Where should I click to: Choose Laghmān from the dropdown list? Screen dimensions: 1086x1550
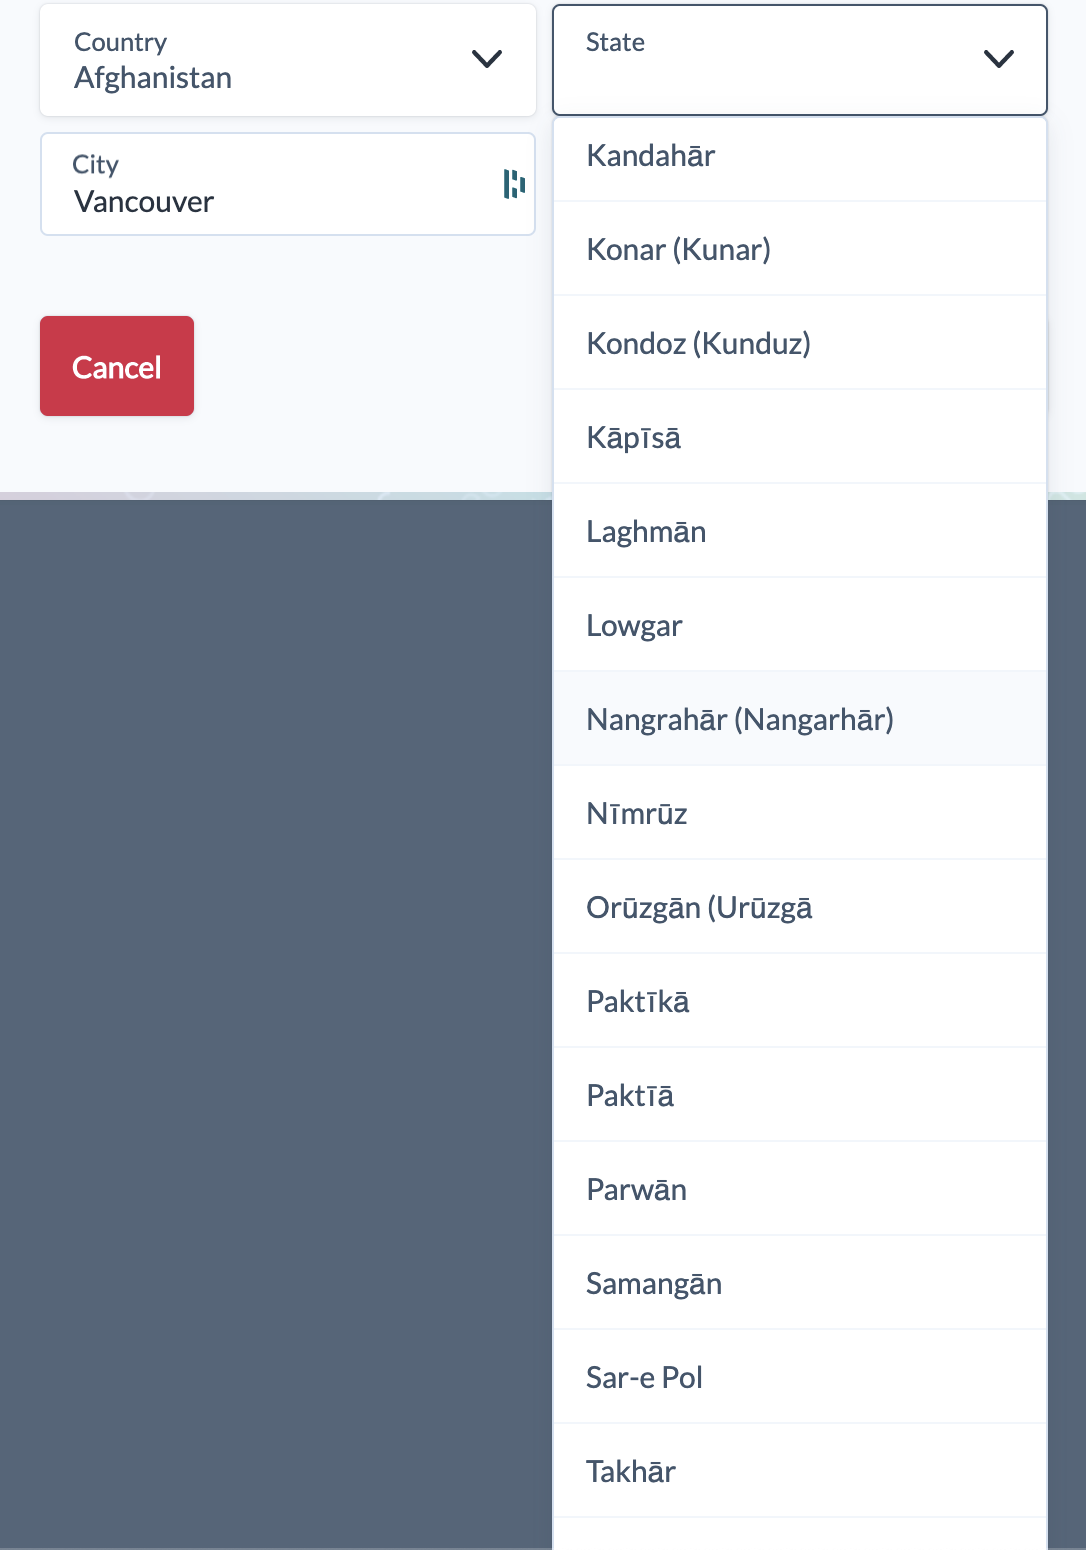[645, 530]
